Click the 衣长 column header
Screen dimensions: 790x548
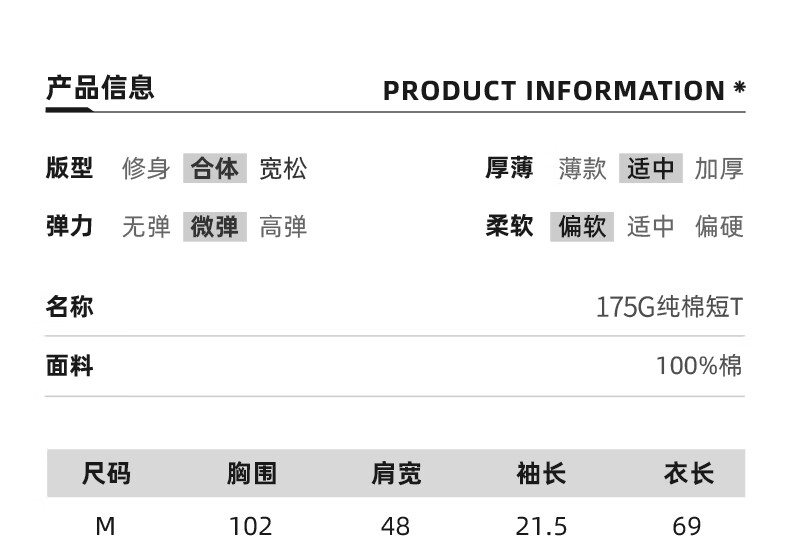[688, 473]
